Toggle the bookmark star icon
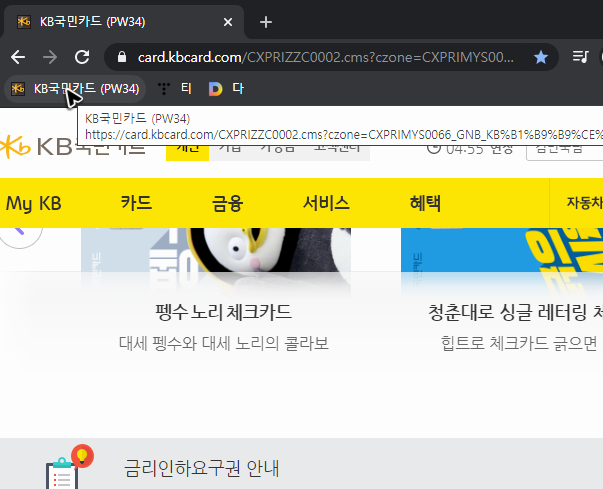The height and width of the screenshot is (489, 603). pos(541,57)
